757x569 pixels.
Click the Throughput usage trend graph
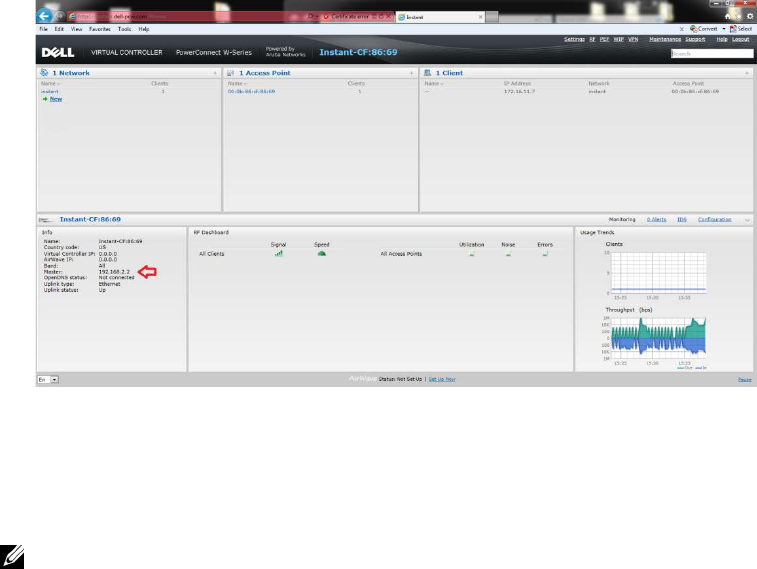point(658,338)
